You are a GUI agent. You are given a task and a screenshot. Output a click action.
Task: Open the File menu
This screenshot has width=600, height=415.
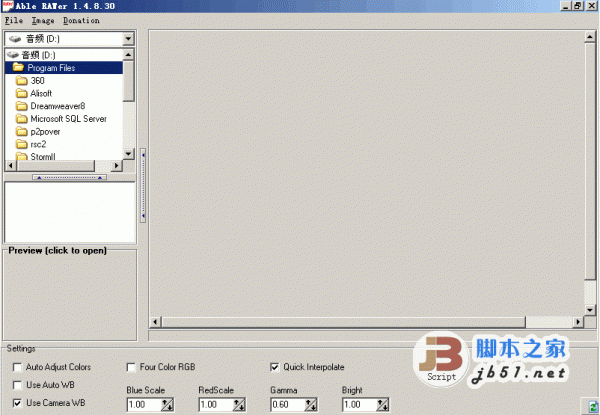(14, 21)
